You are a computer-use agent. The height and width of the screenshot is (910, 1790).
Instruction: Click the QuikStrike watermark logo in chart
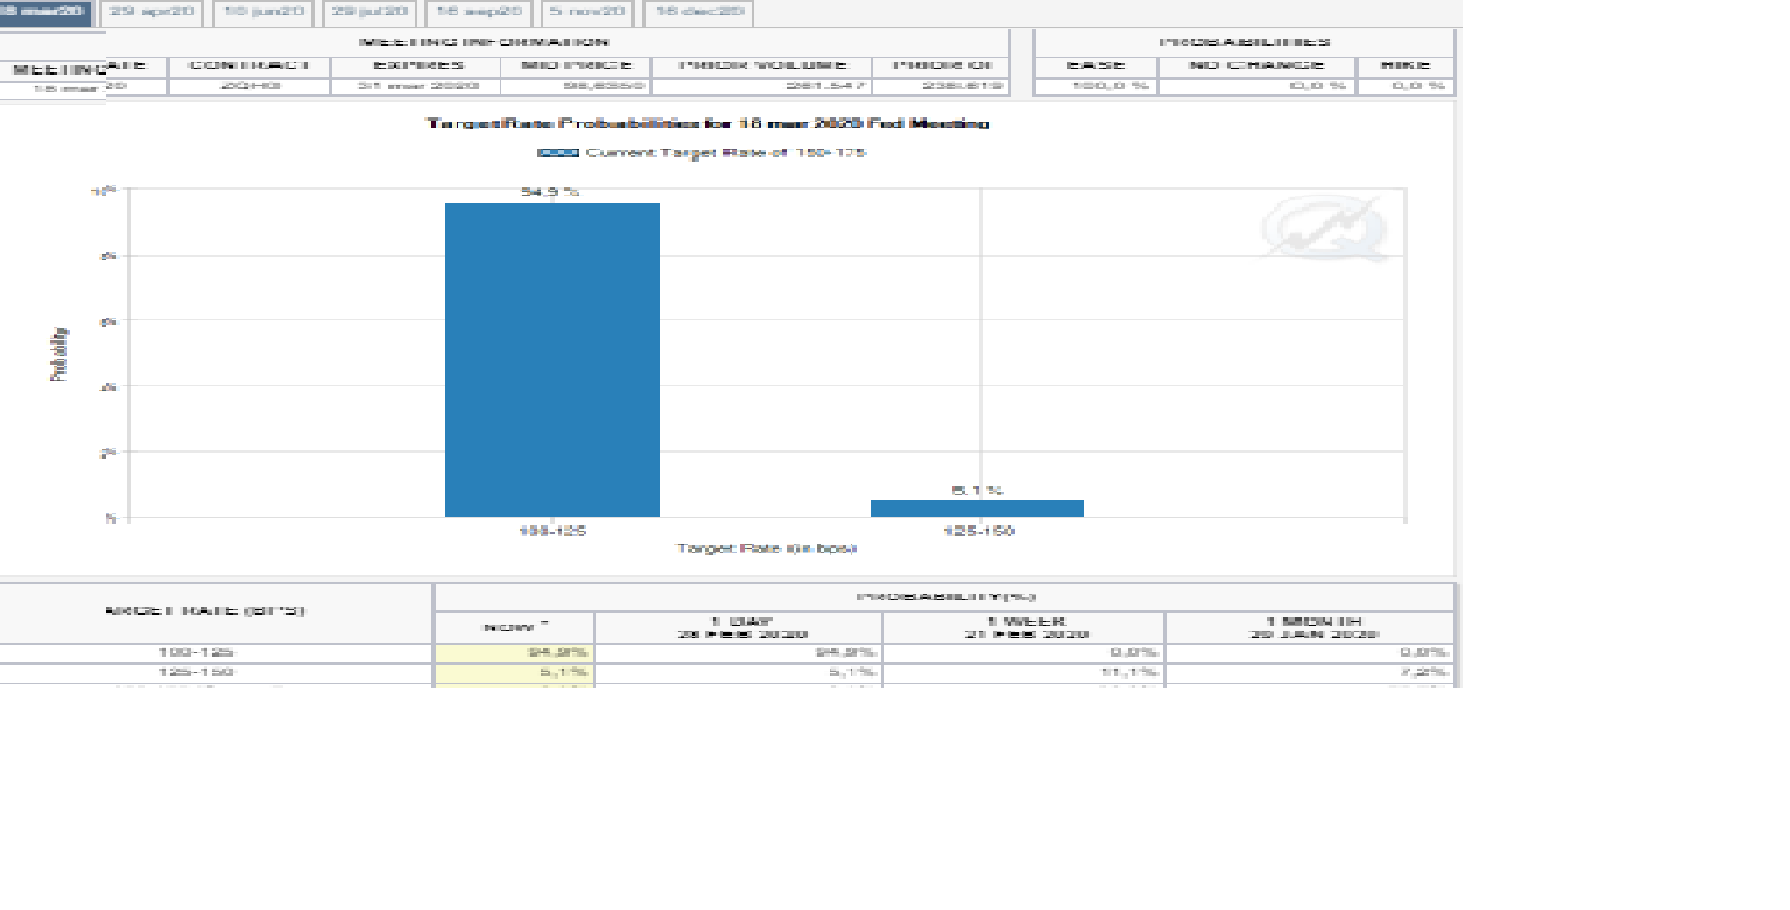coord(1324,229)
